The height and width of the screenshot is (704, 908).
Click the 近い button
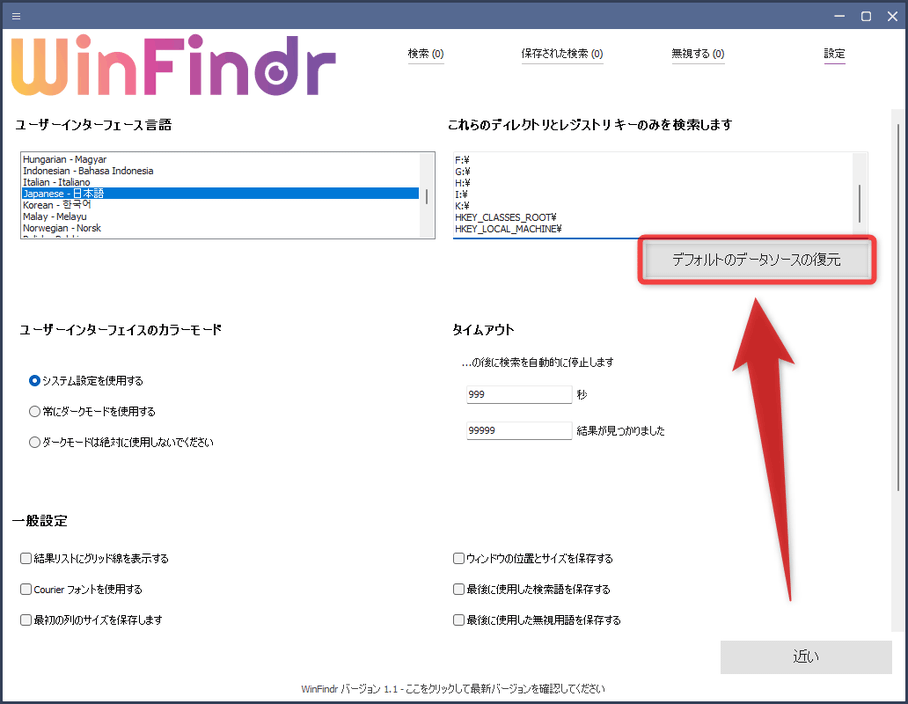click(x=806, y=657)
